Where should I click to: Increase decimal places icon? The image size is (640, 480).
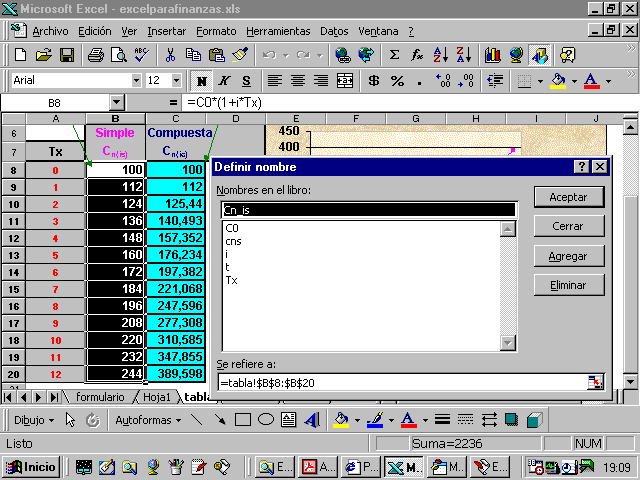coord(443,81)
